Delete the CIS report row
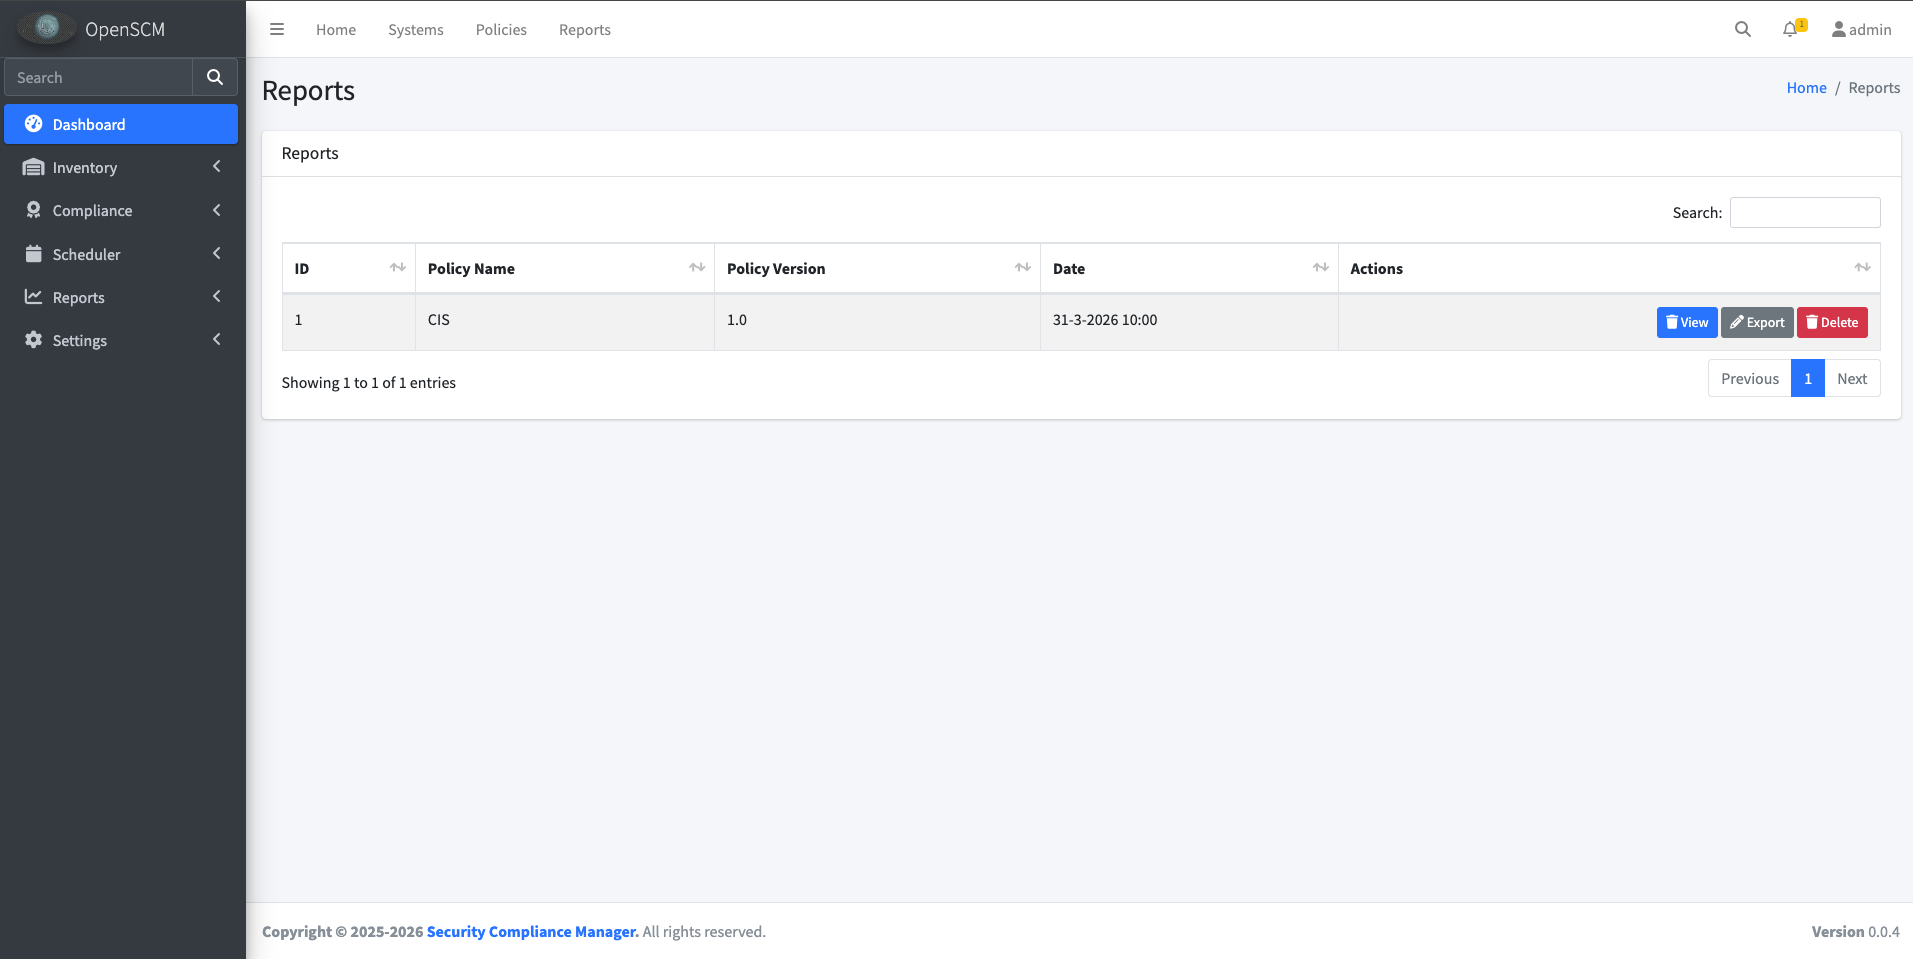The height and width of the screenshot is (959, 1913). [1832, 322]
